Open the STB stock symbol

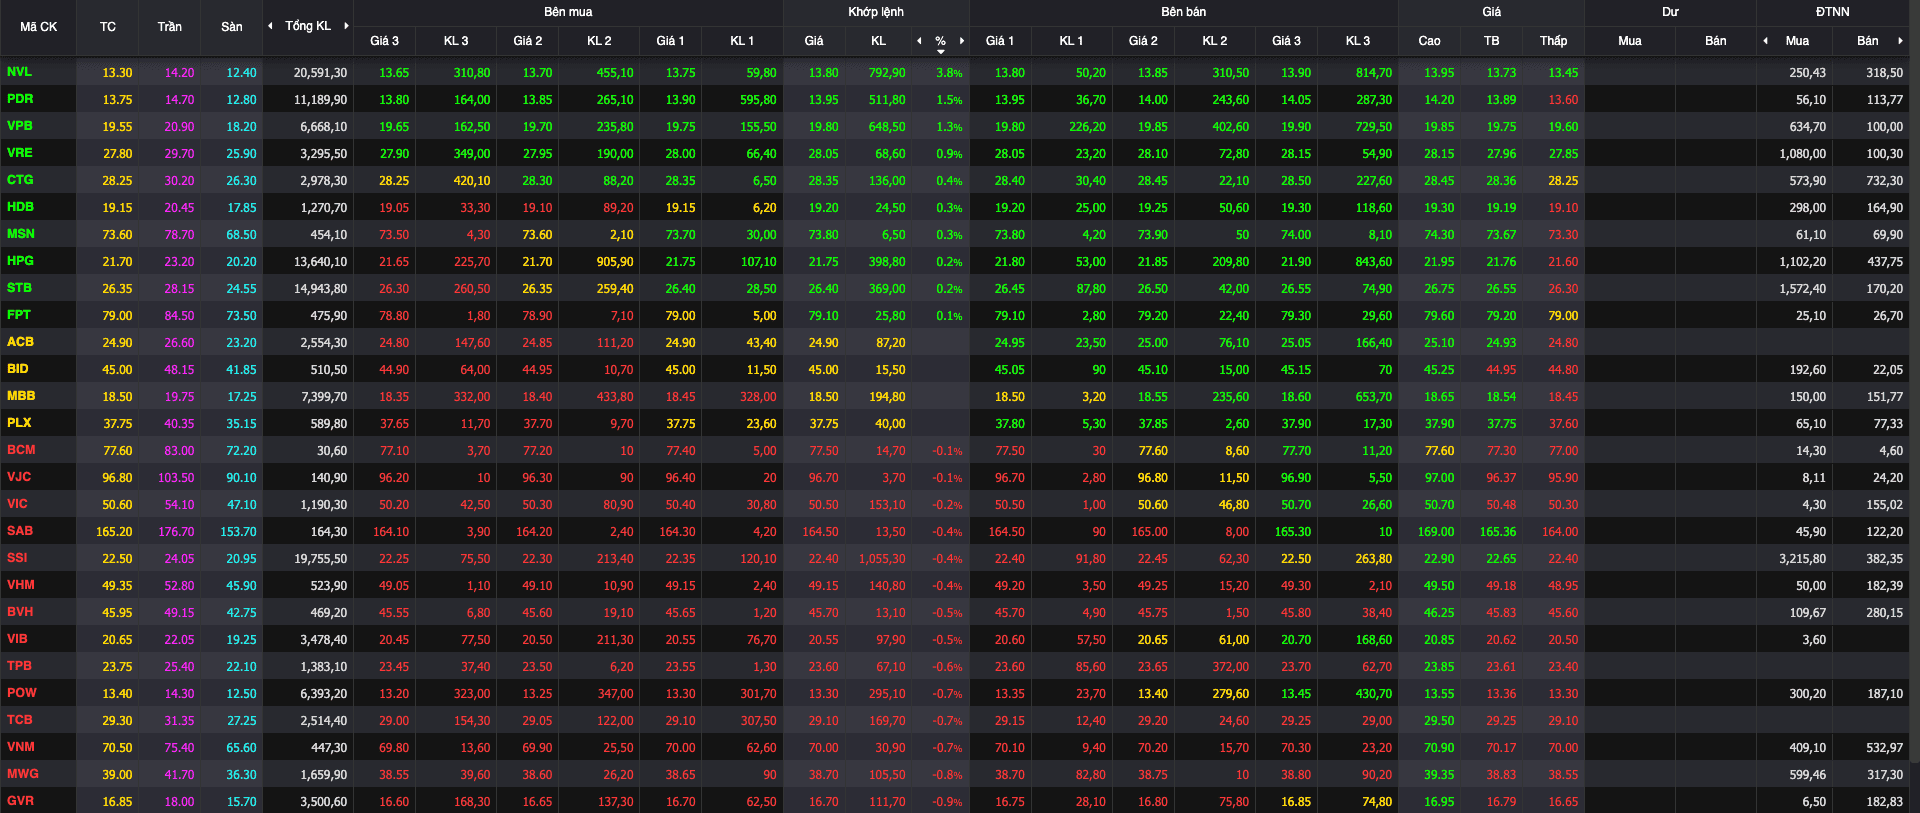[x=19, y=288]
